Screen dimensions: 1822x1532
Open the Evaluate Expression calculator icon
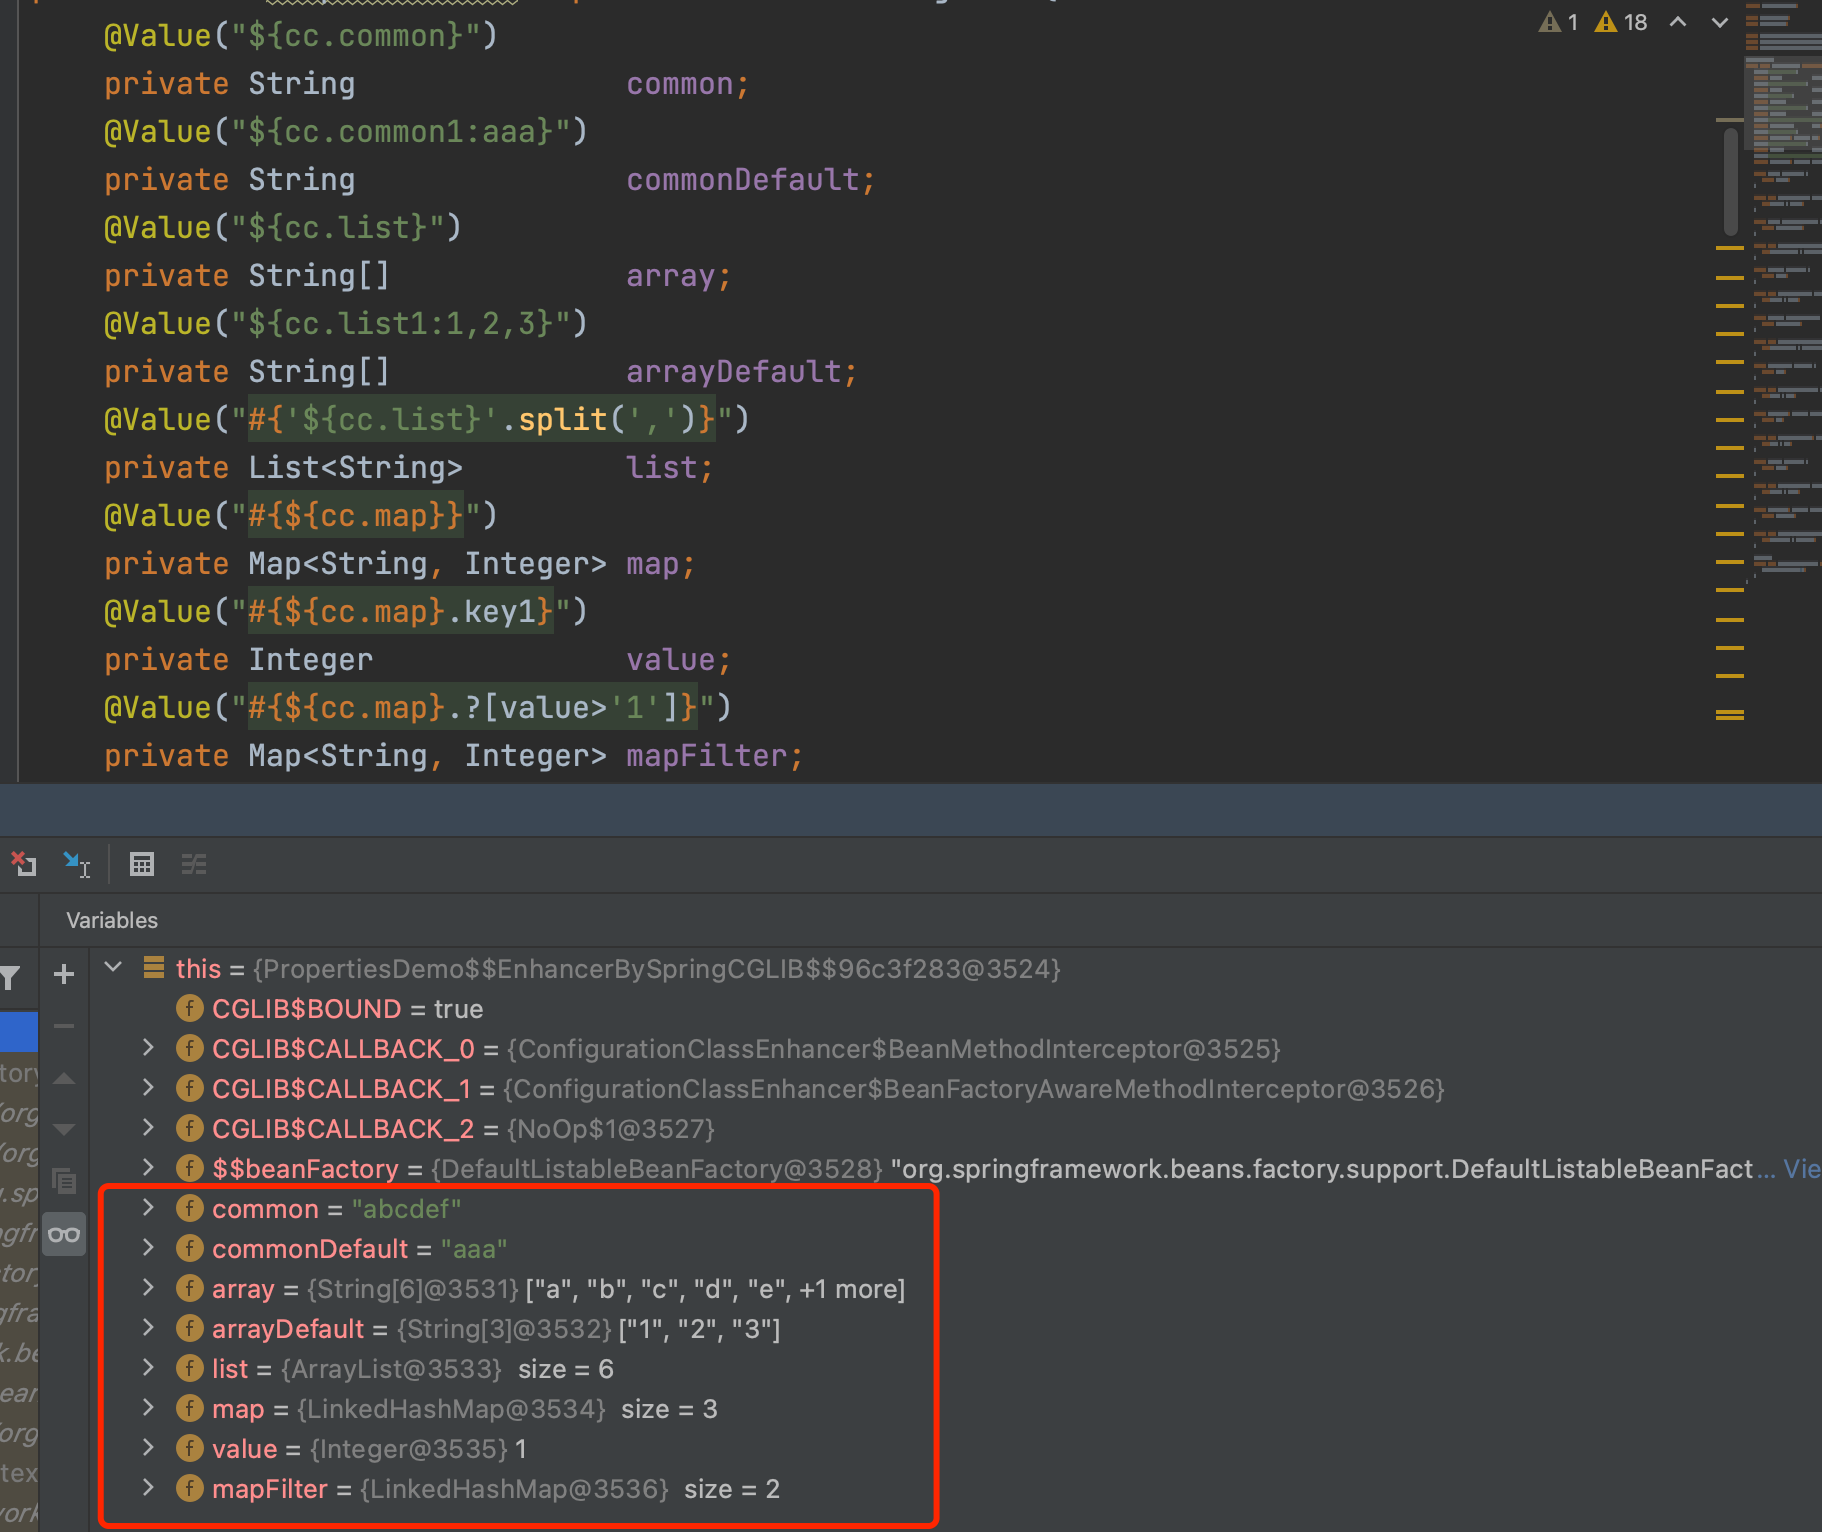[142, 864]
